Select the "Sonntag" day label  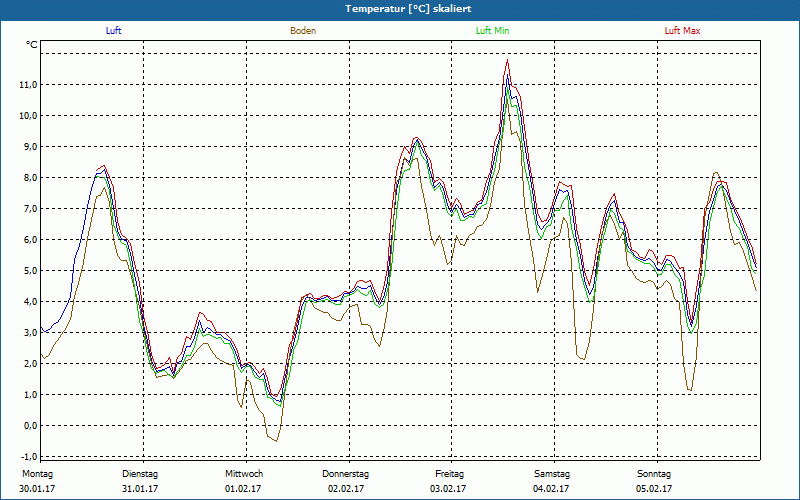point(654,474)
